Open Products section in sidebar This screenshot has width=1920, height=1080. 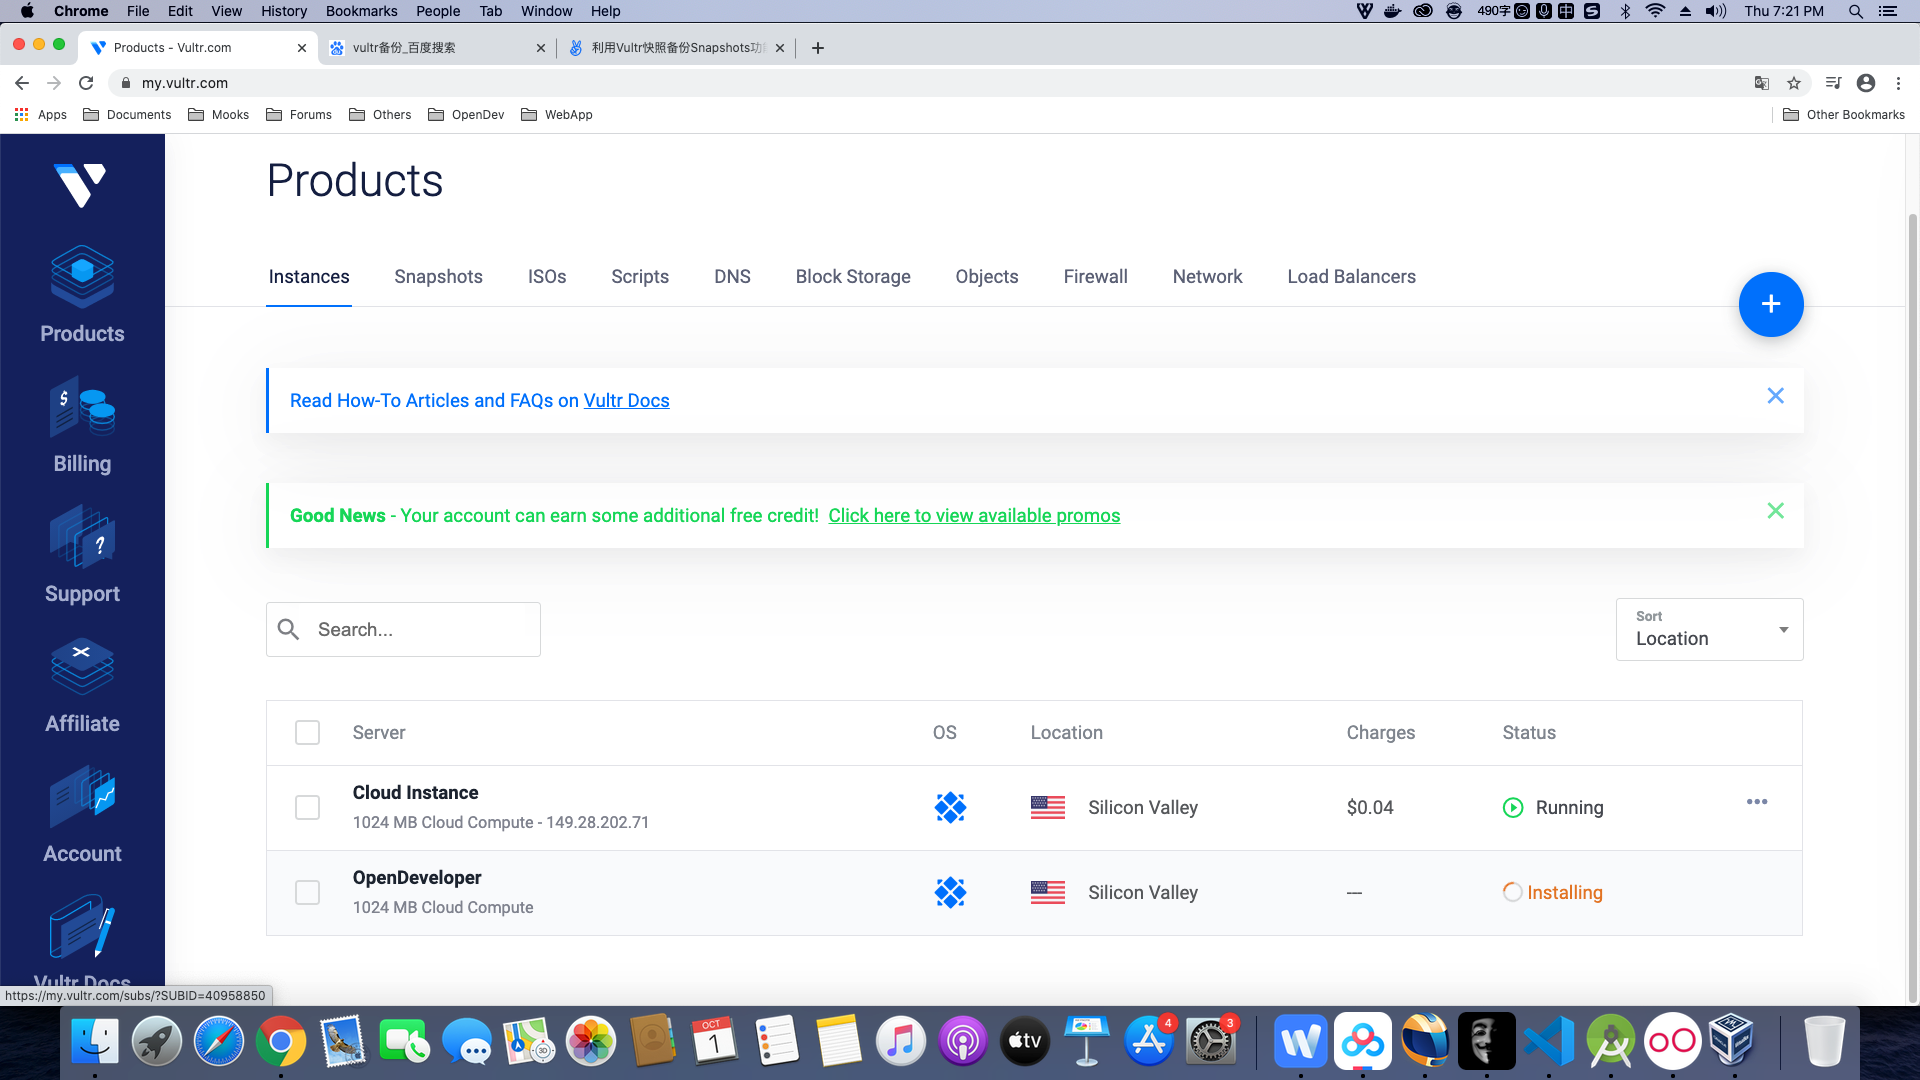coord(82,295)
